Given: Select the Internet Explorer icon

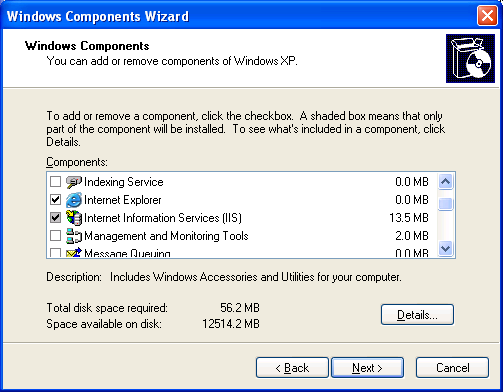Looking at the screenshot, I should 74,200.
